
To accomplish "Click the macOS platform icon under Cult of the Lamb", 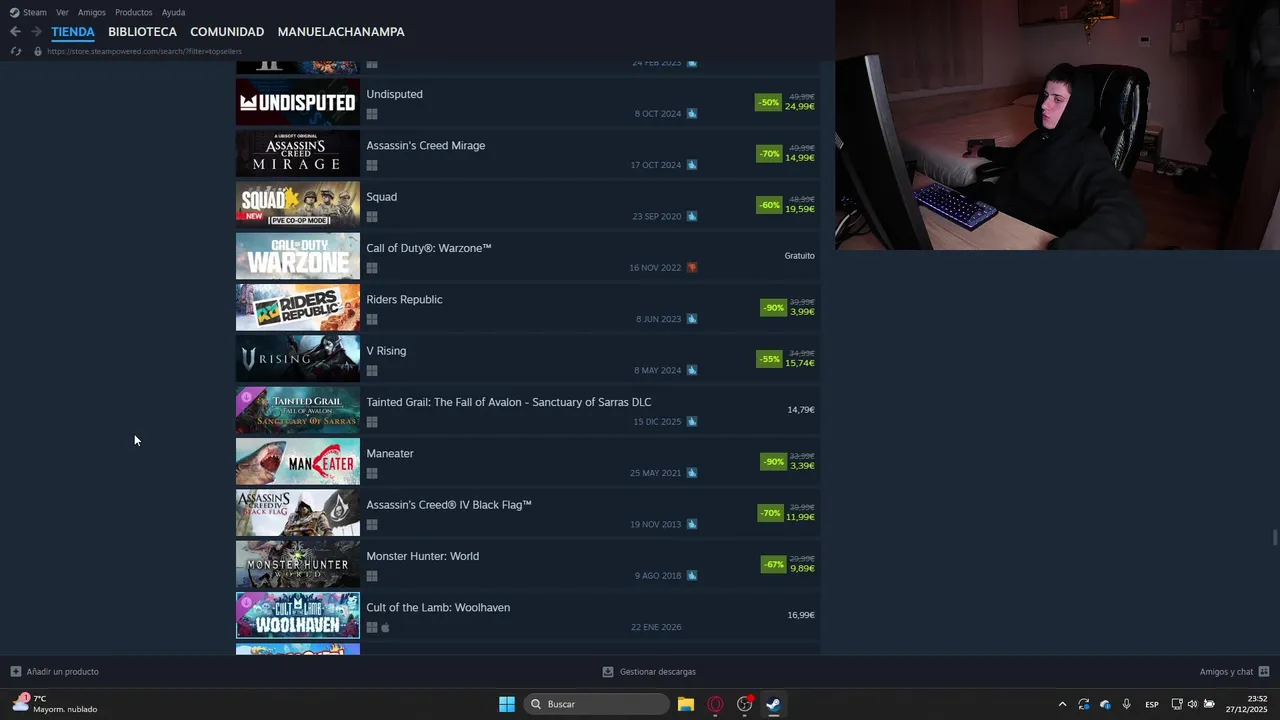I will pyautogui.click(x=386, y=628).
